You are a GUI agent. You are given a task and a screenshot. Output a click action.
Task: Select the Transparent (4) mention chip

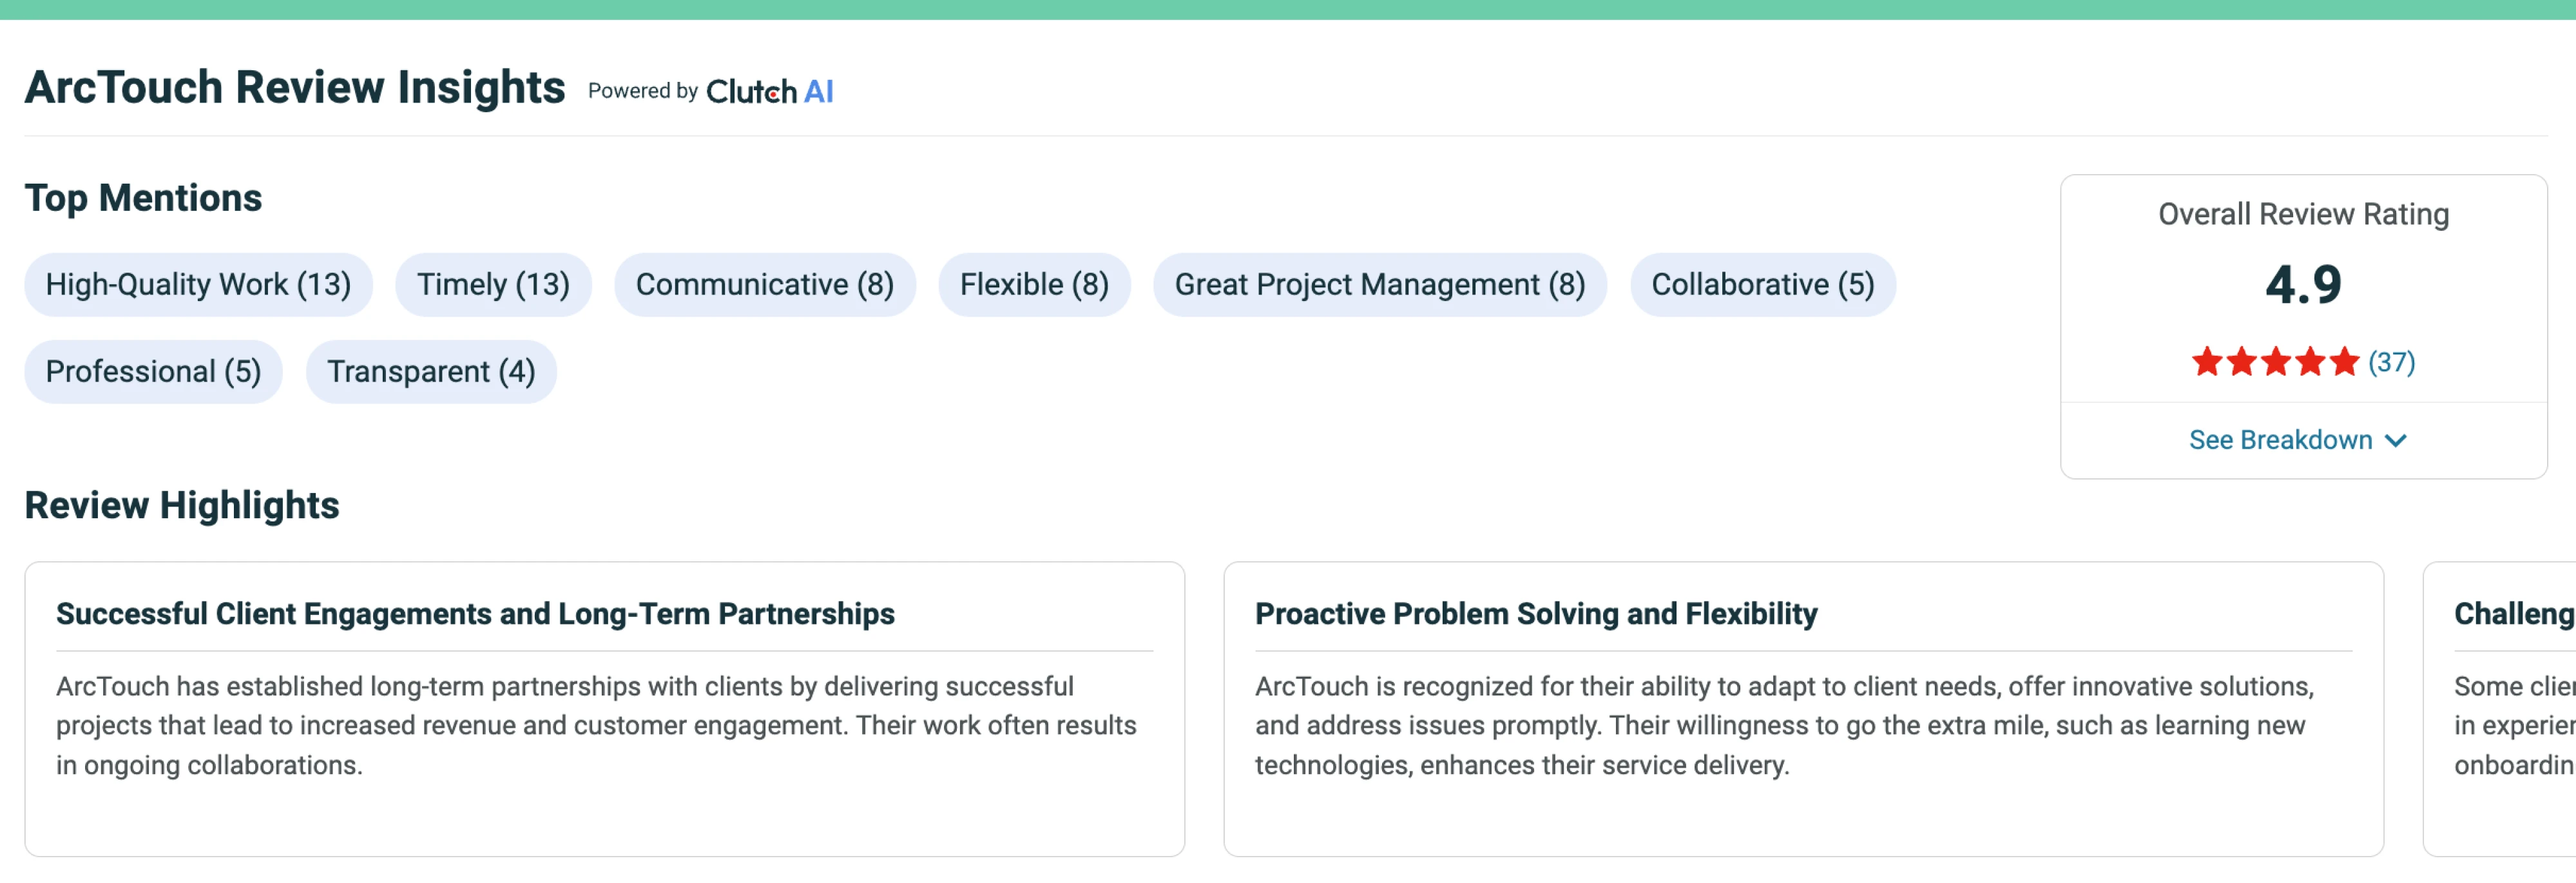(x=431, y=372)
